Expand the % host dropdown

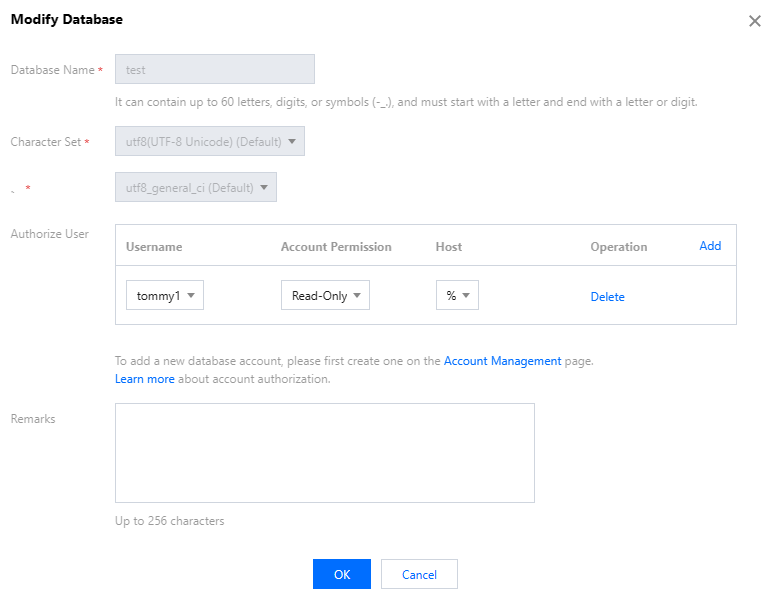(x=457, y=296)
